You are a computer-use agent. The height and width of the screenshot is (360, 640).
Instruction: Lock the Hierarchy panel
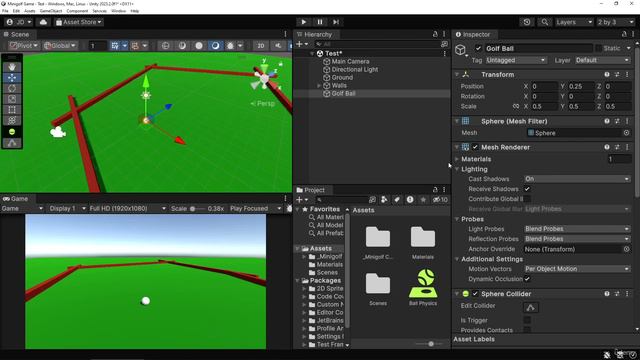pyautogui.click(x=435, y=34)
